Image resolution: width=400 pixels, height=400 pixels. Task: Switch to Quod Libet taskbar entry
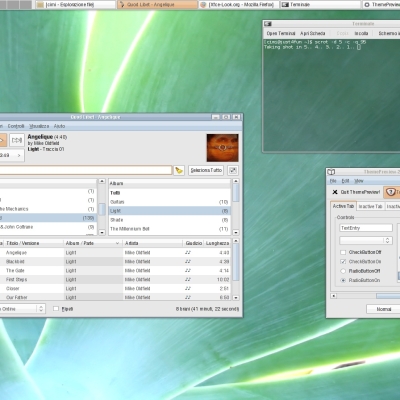pos(157,5)
